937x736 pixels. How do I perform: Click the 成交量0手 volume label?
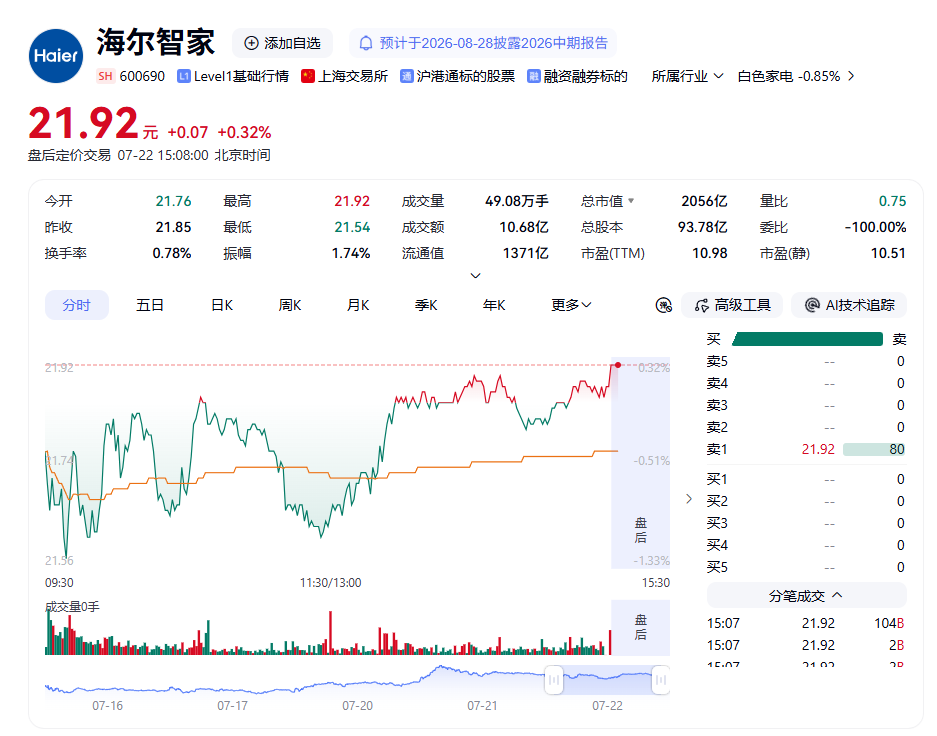(72, 607)
